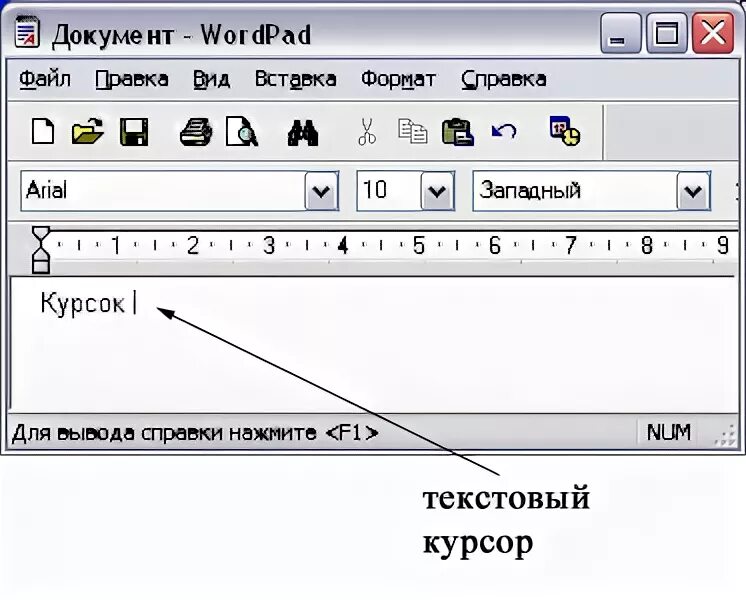Open Print Preview from the toolbar

242,132
